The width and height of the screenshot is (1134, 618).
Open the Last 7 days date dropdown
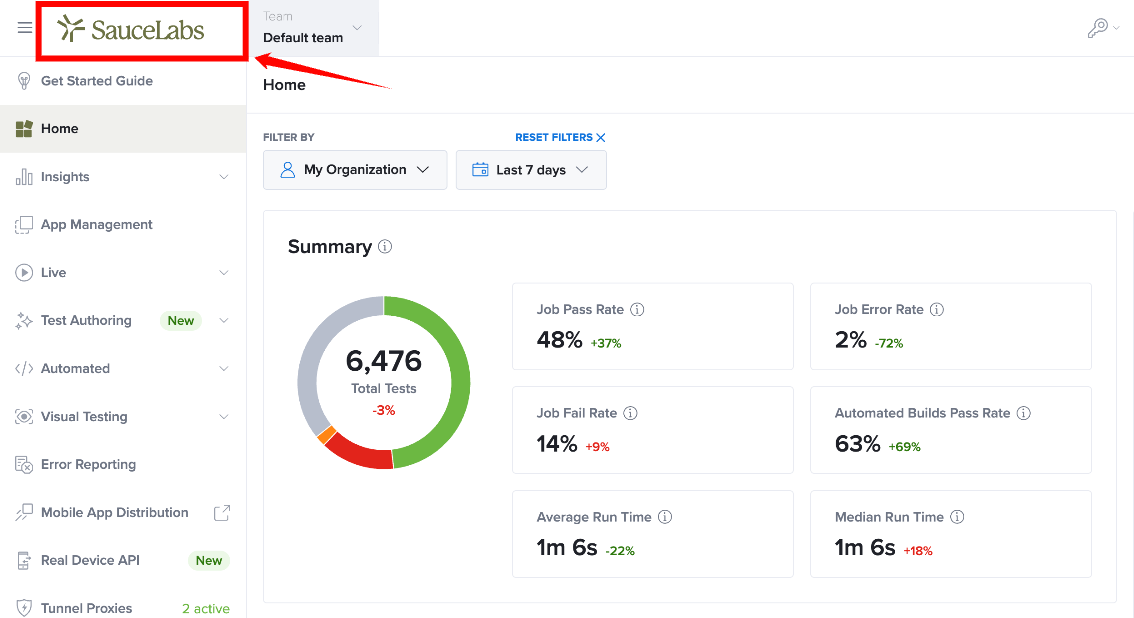(x=531, y=170)
